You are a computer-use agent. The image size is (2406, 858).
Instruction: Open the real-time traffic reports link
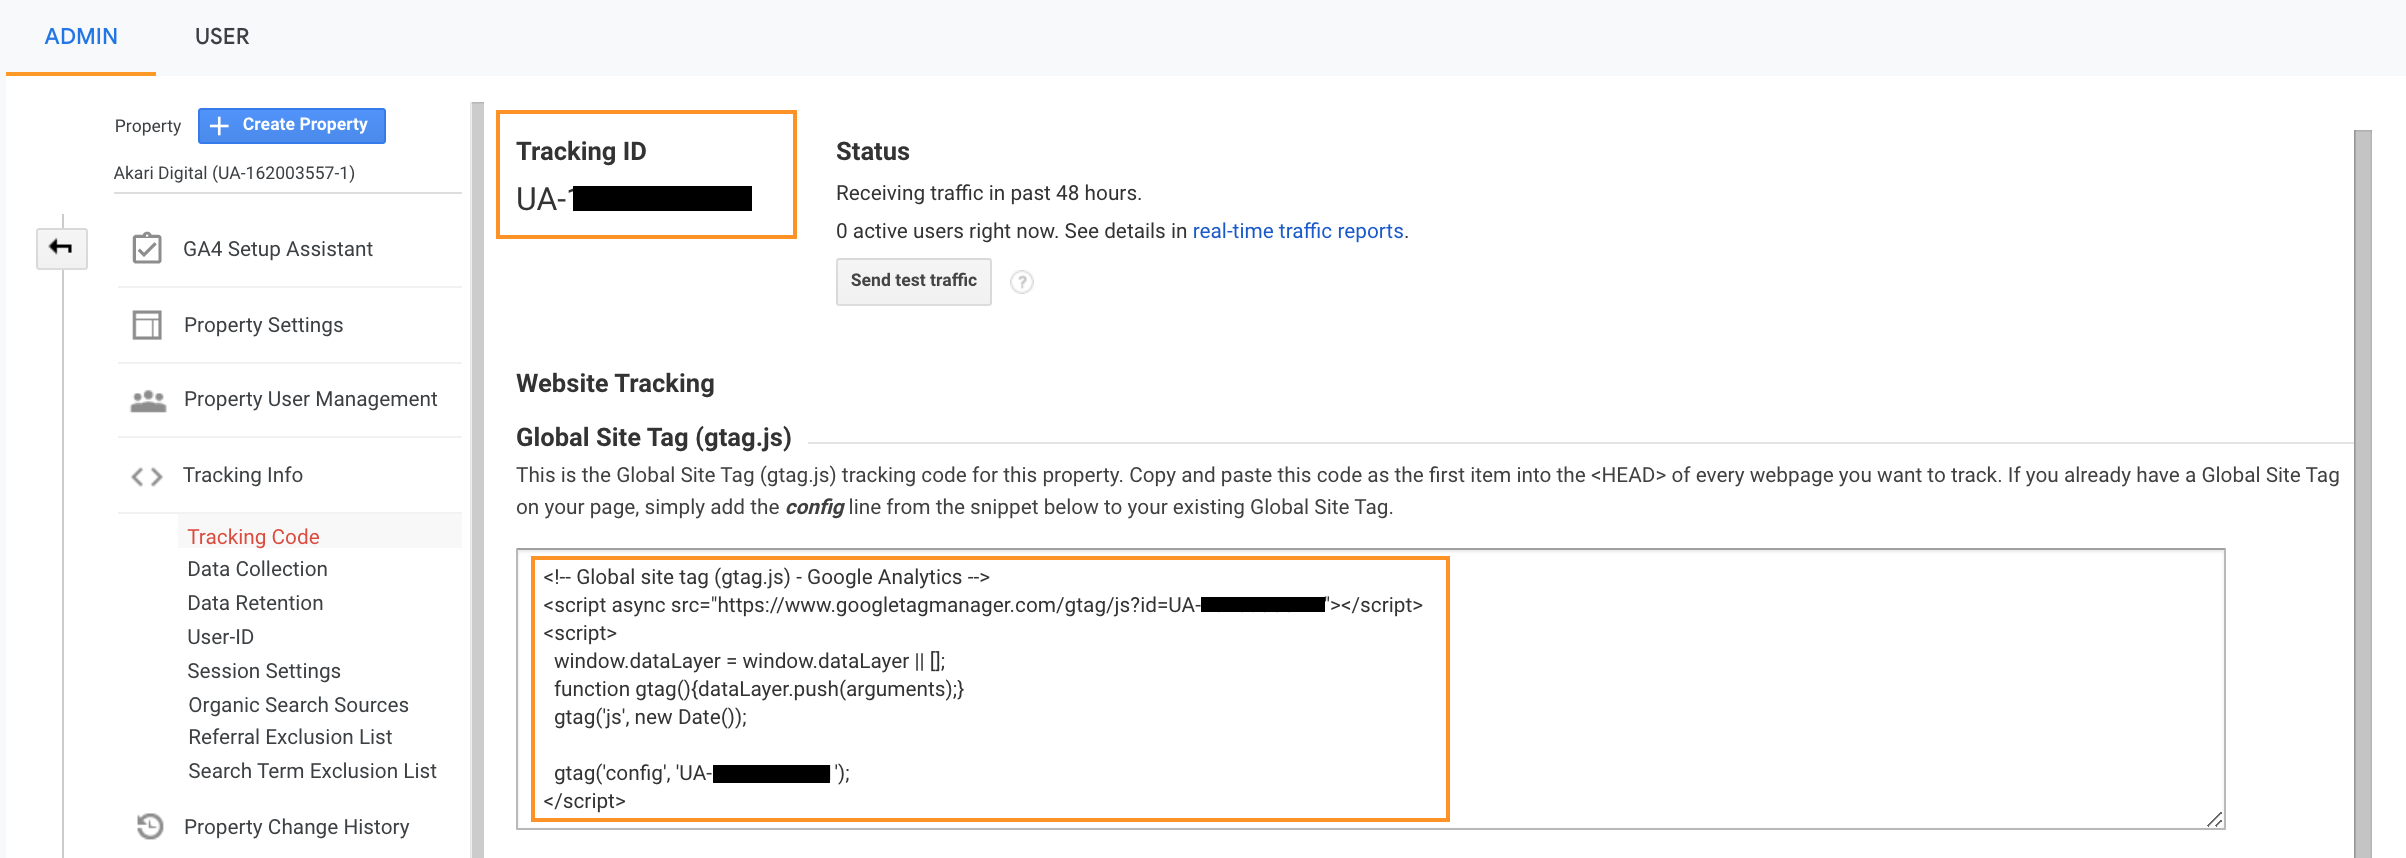(1298, 231)
